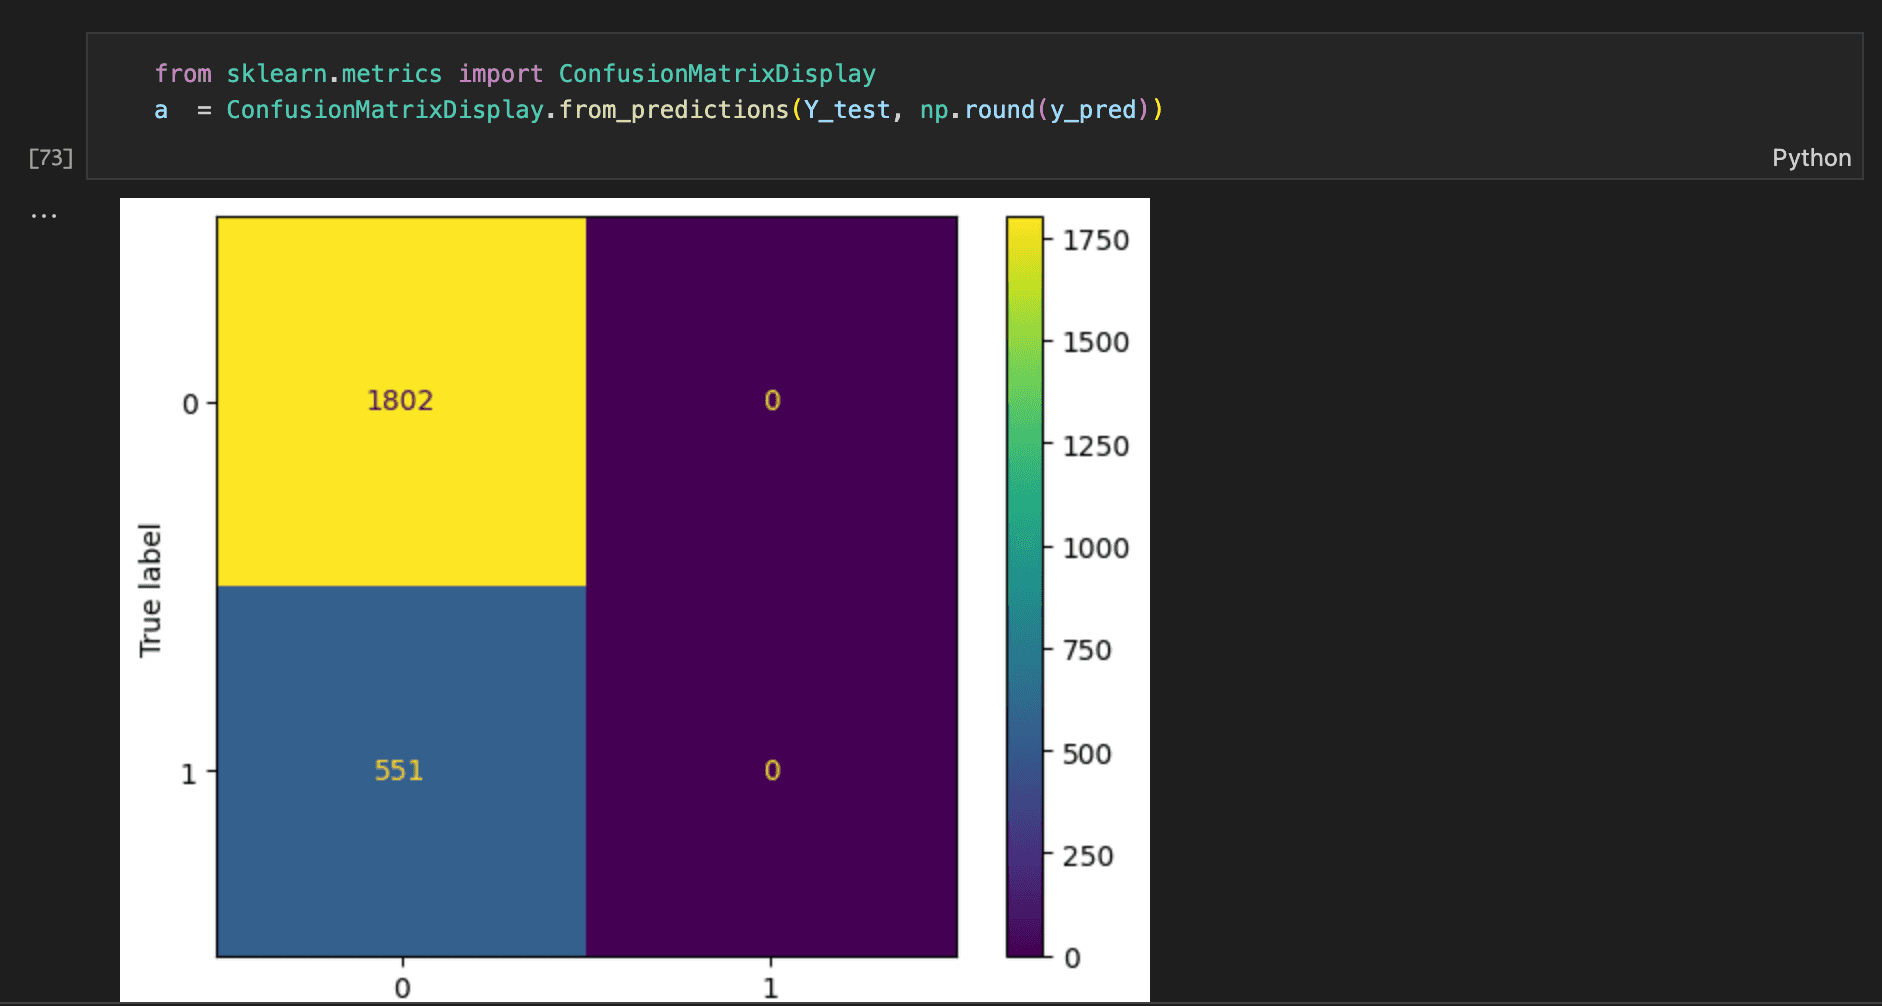Click x-axis tick label 0

(x=402, y=988)
